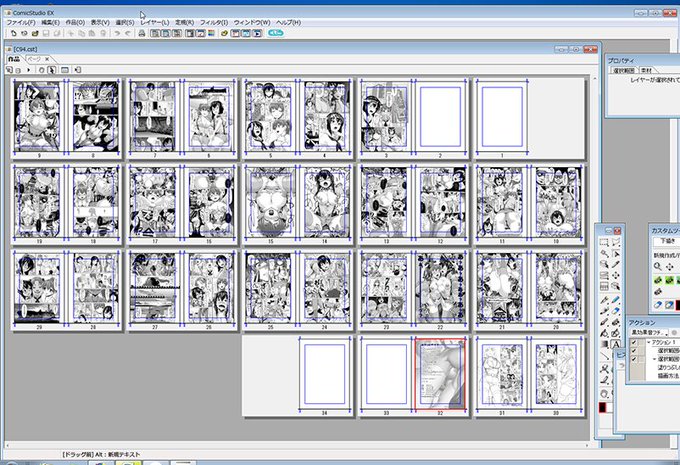680x465 pixels.
Task: Select the blank page 33 thumbnail
Action: pos(386,374)
